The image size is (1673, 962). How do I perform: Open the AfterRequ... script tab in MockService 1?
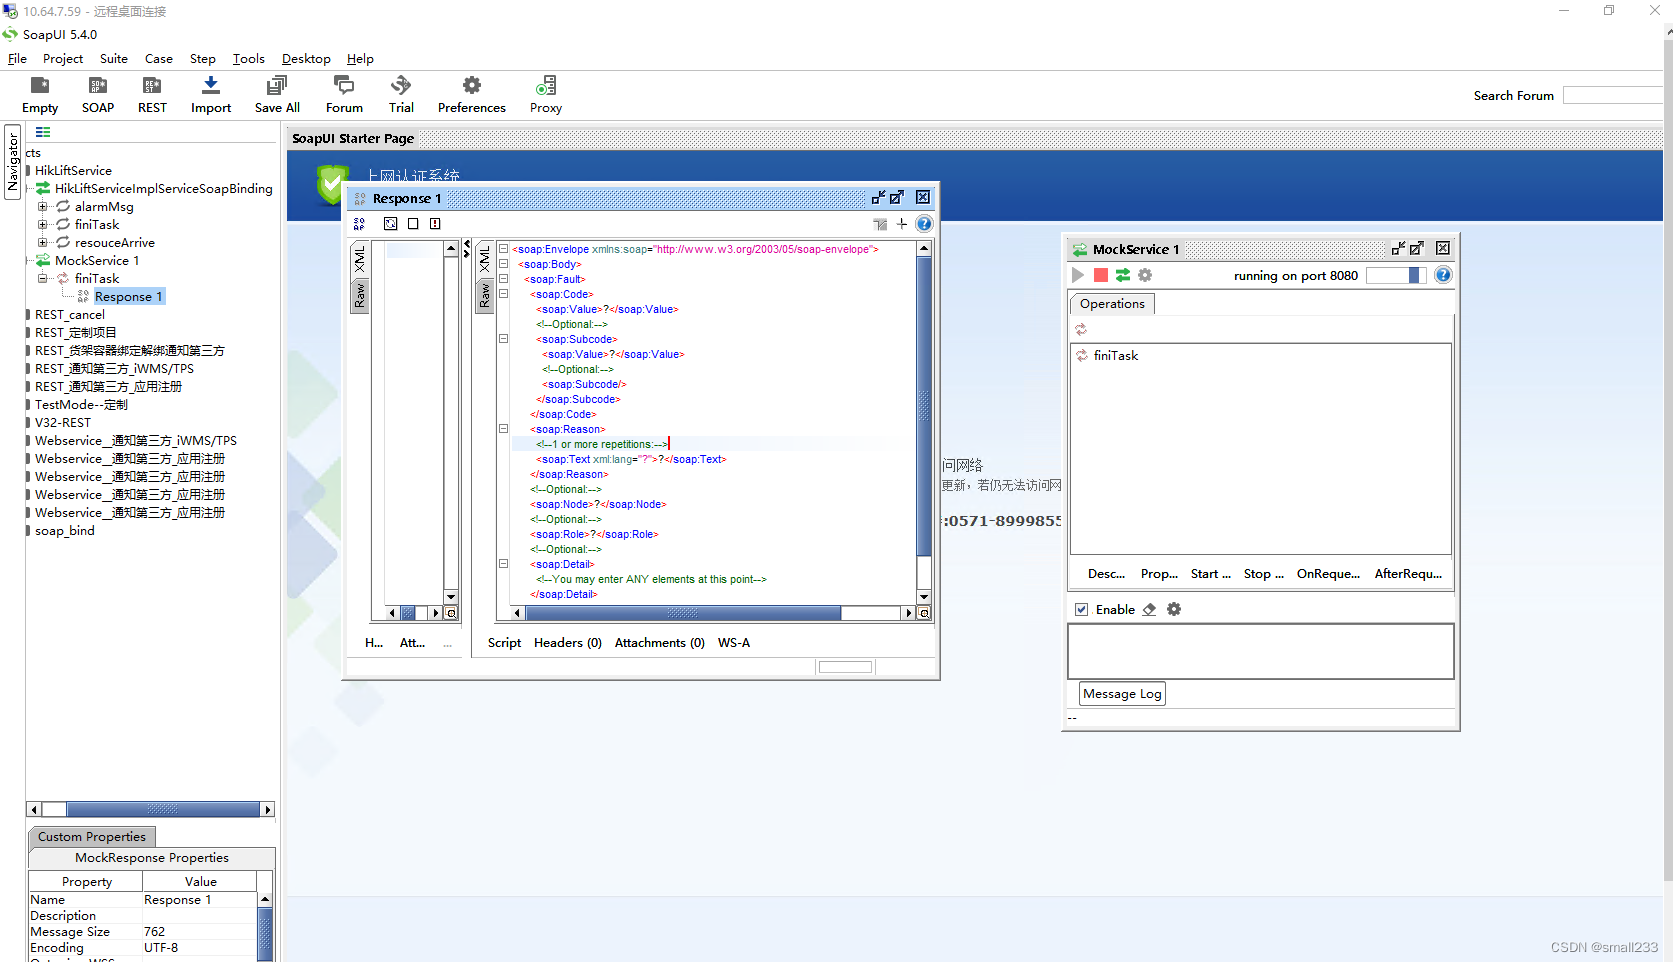click(x=1408, y=574)
